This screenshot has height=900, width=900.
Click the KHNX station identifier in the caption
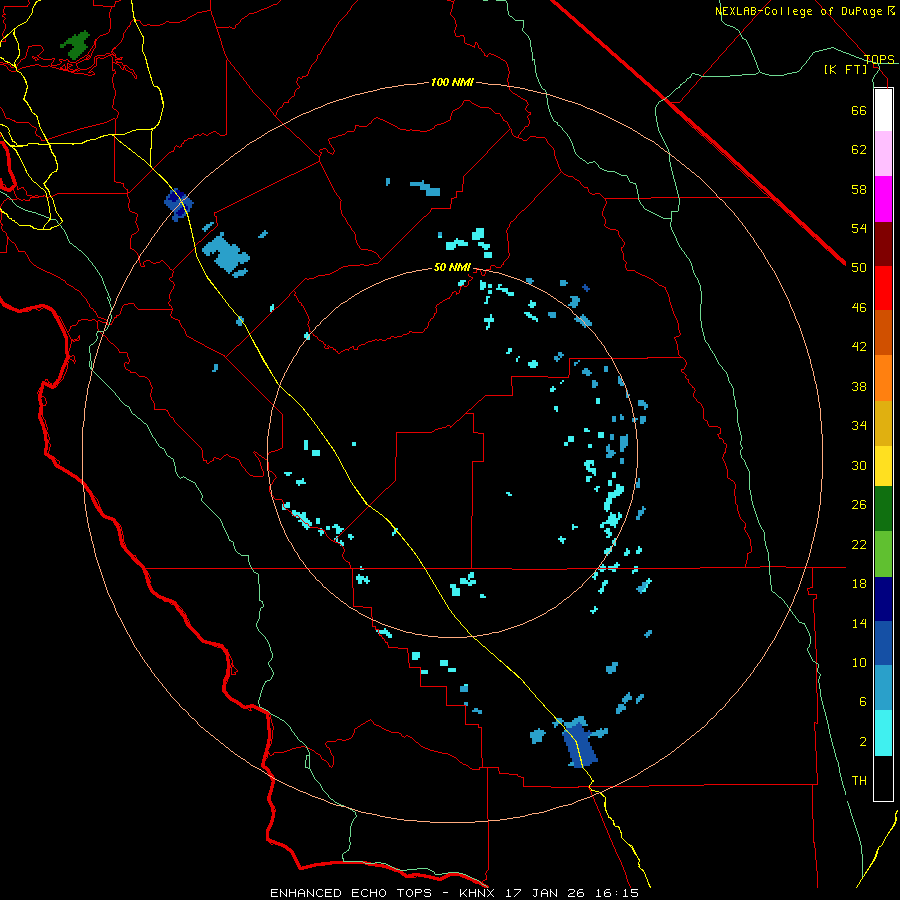(x=479, y=893)
